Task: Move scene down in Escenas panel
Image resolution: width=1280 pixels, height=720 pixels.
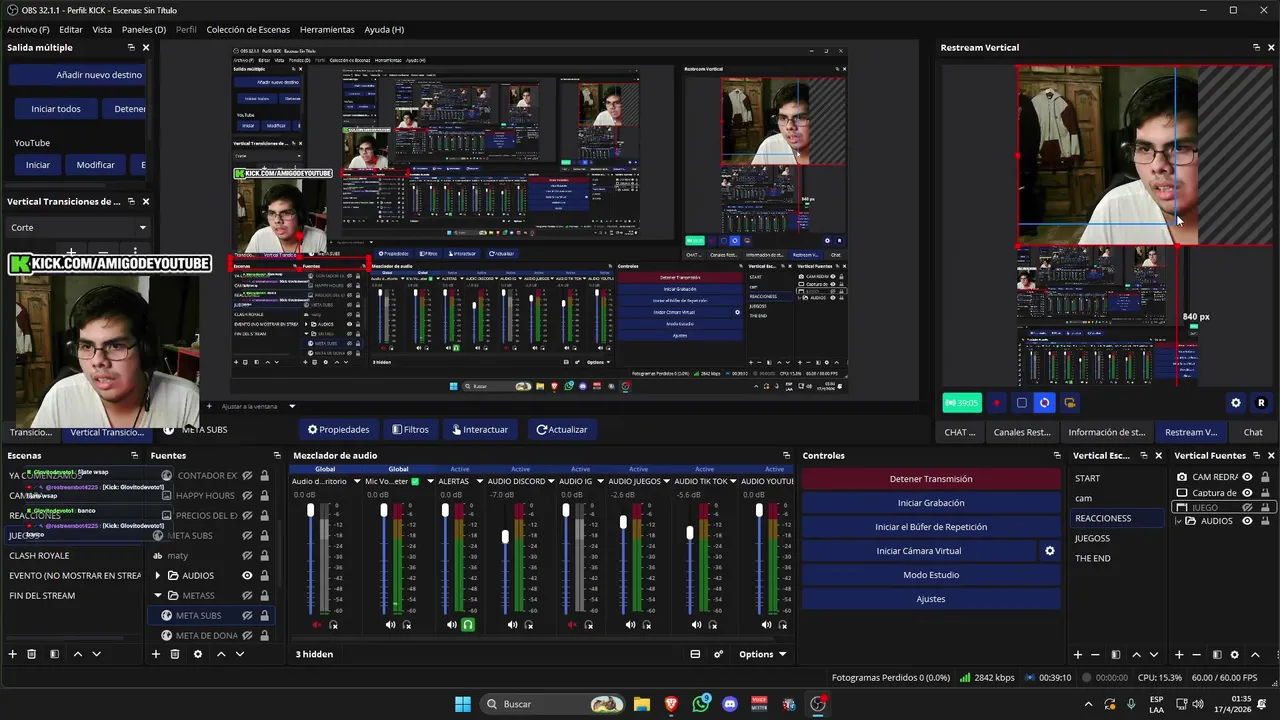Action: (97, 654)
